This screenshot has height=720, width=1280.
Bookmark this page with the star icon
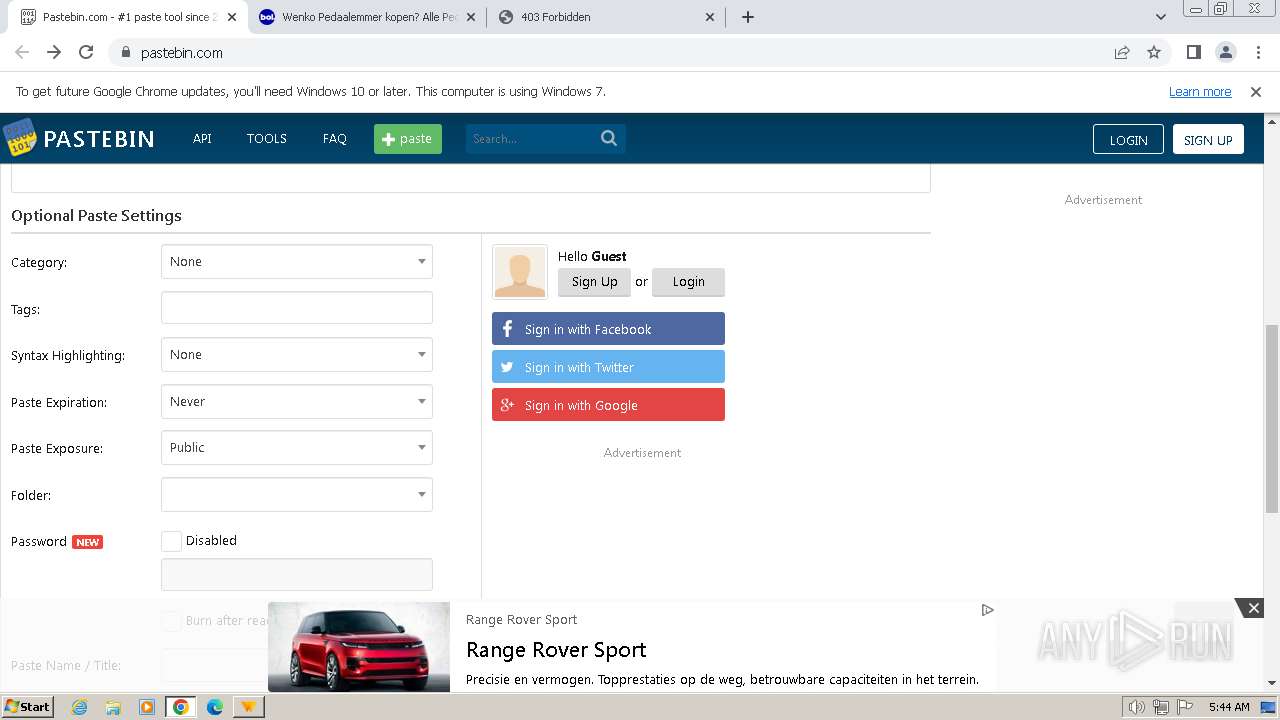pos(1154,52)
